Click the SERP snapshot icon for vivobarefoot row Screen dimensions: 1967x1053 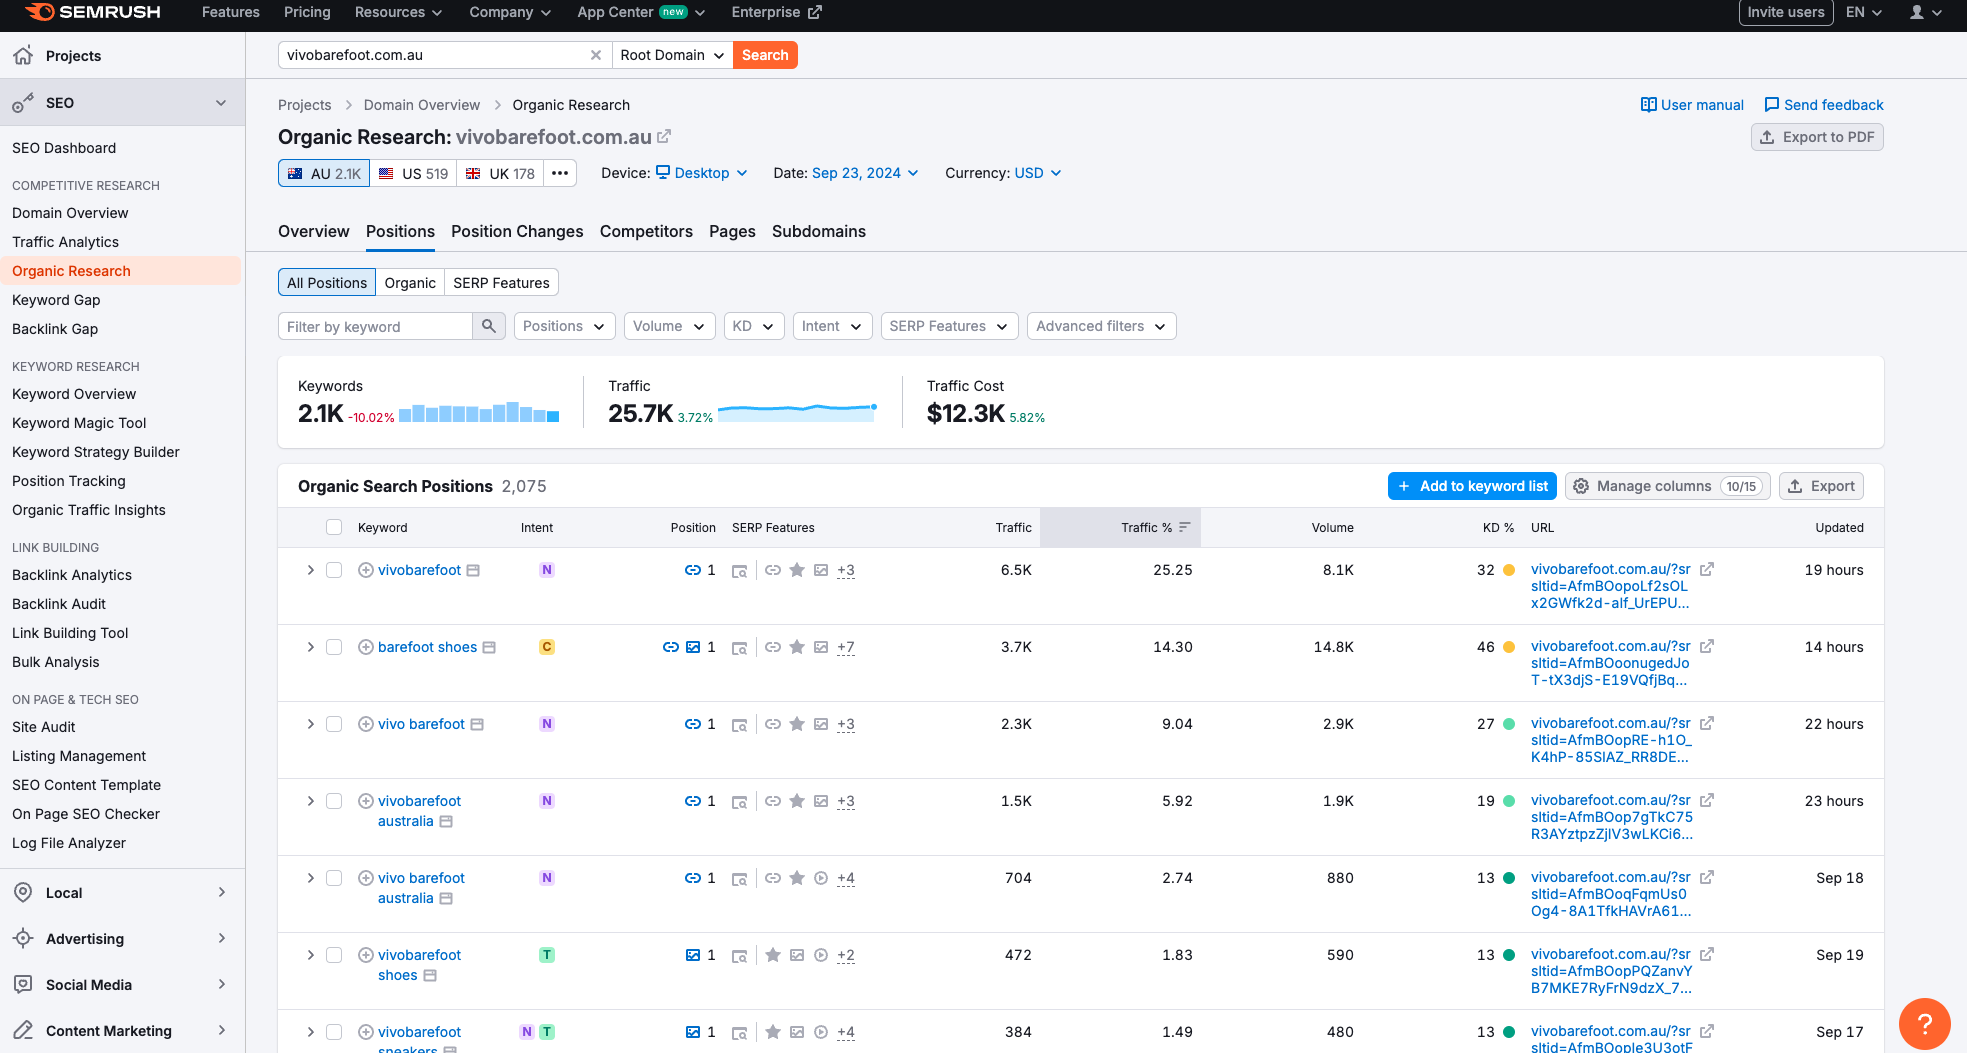coord(739,571)
